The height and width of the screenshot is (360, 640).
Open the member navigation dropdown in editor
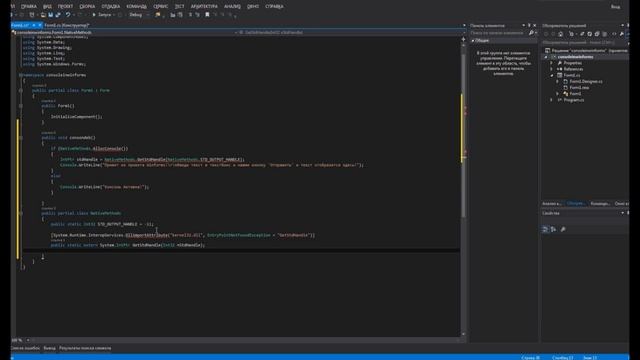pyautogui.click(x=351, y=32)
